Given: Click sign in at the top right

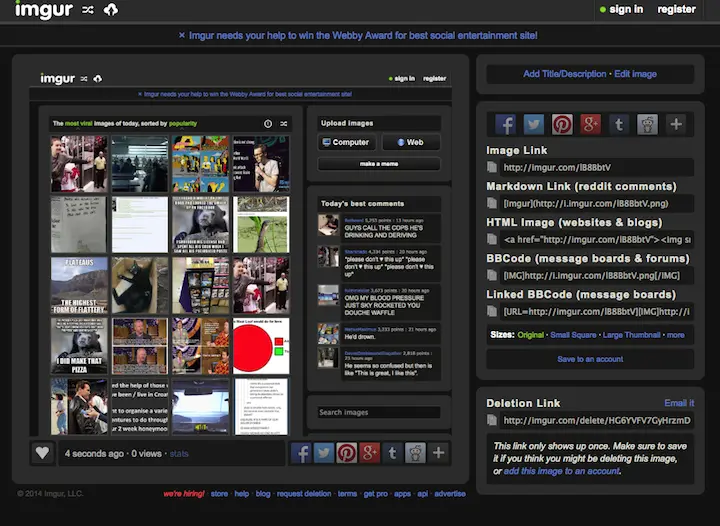Looking at the screenshot, I should (626, 10).
